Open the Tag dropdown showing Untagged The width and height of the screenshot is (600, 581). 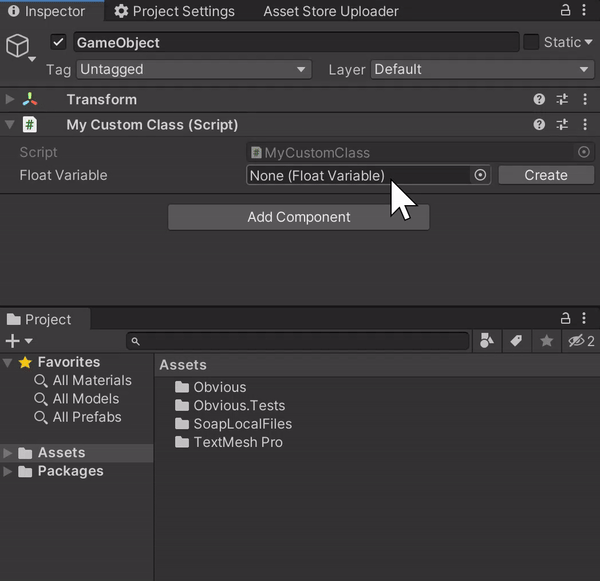tap(193, 69)
